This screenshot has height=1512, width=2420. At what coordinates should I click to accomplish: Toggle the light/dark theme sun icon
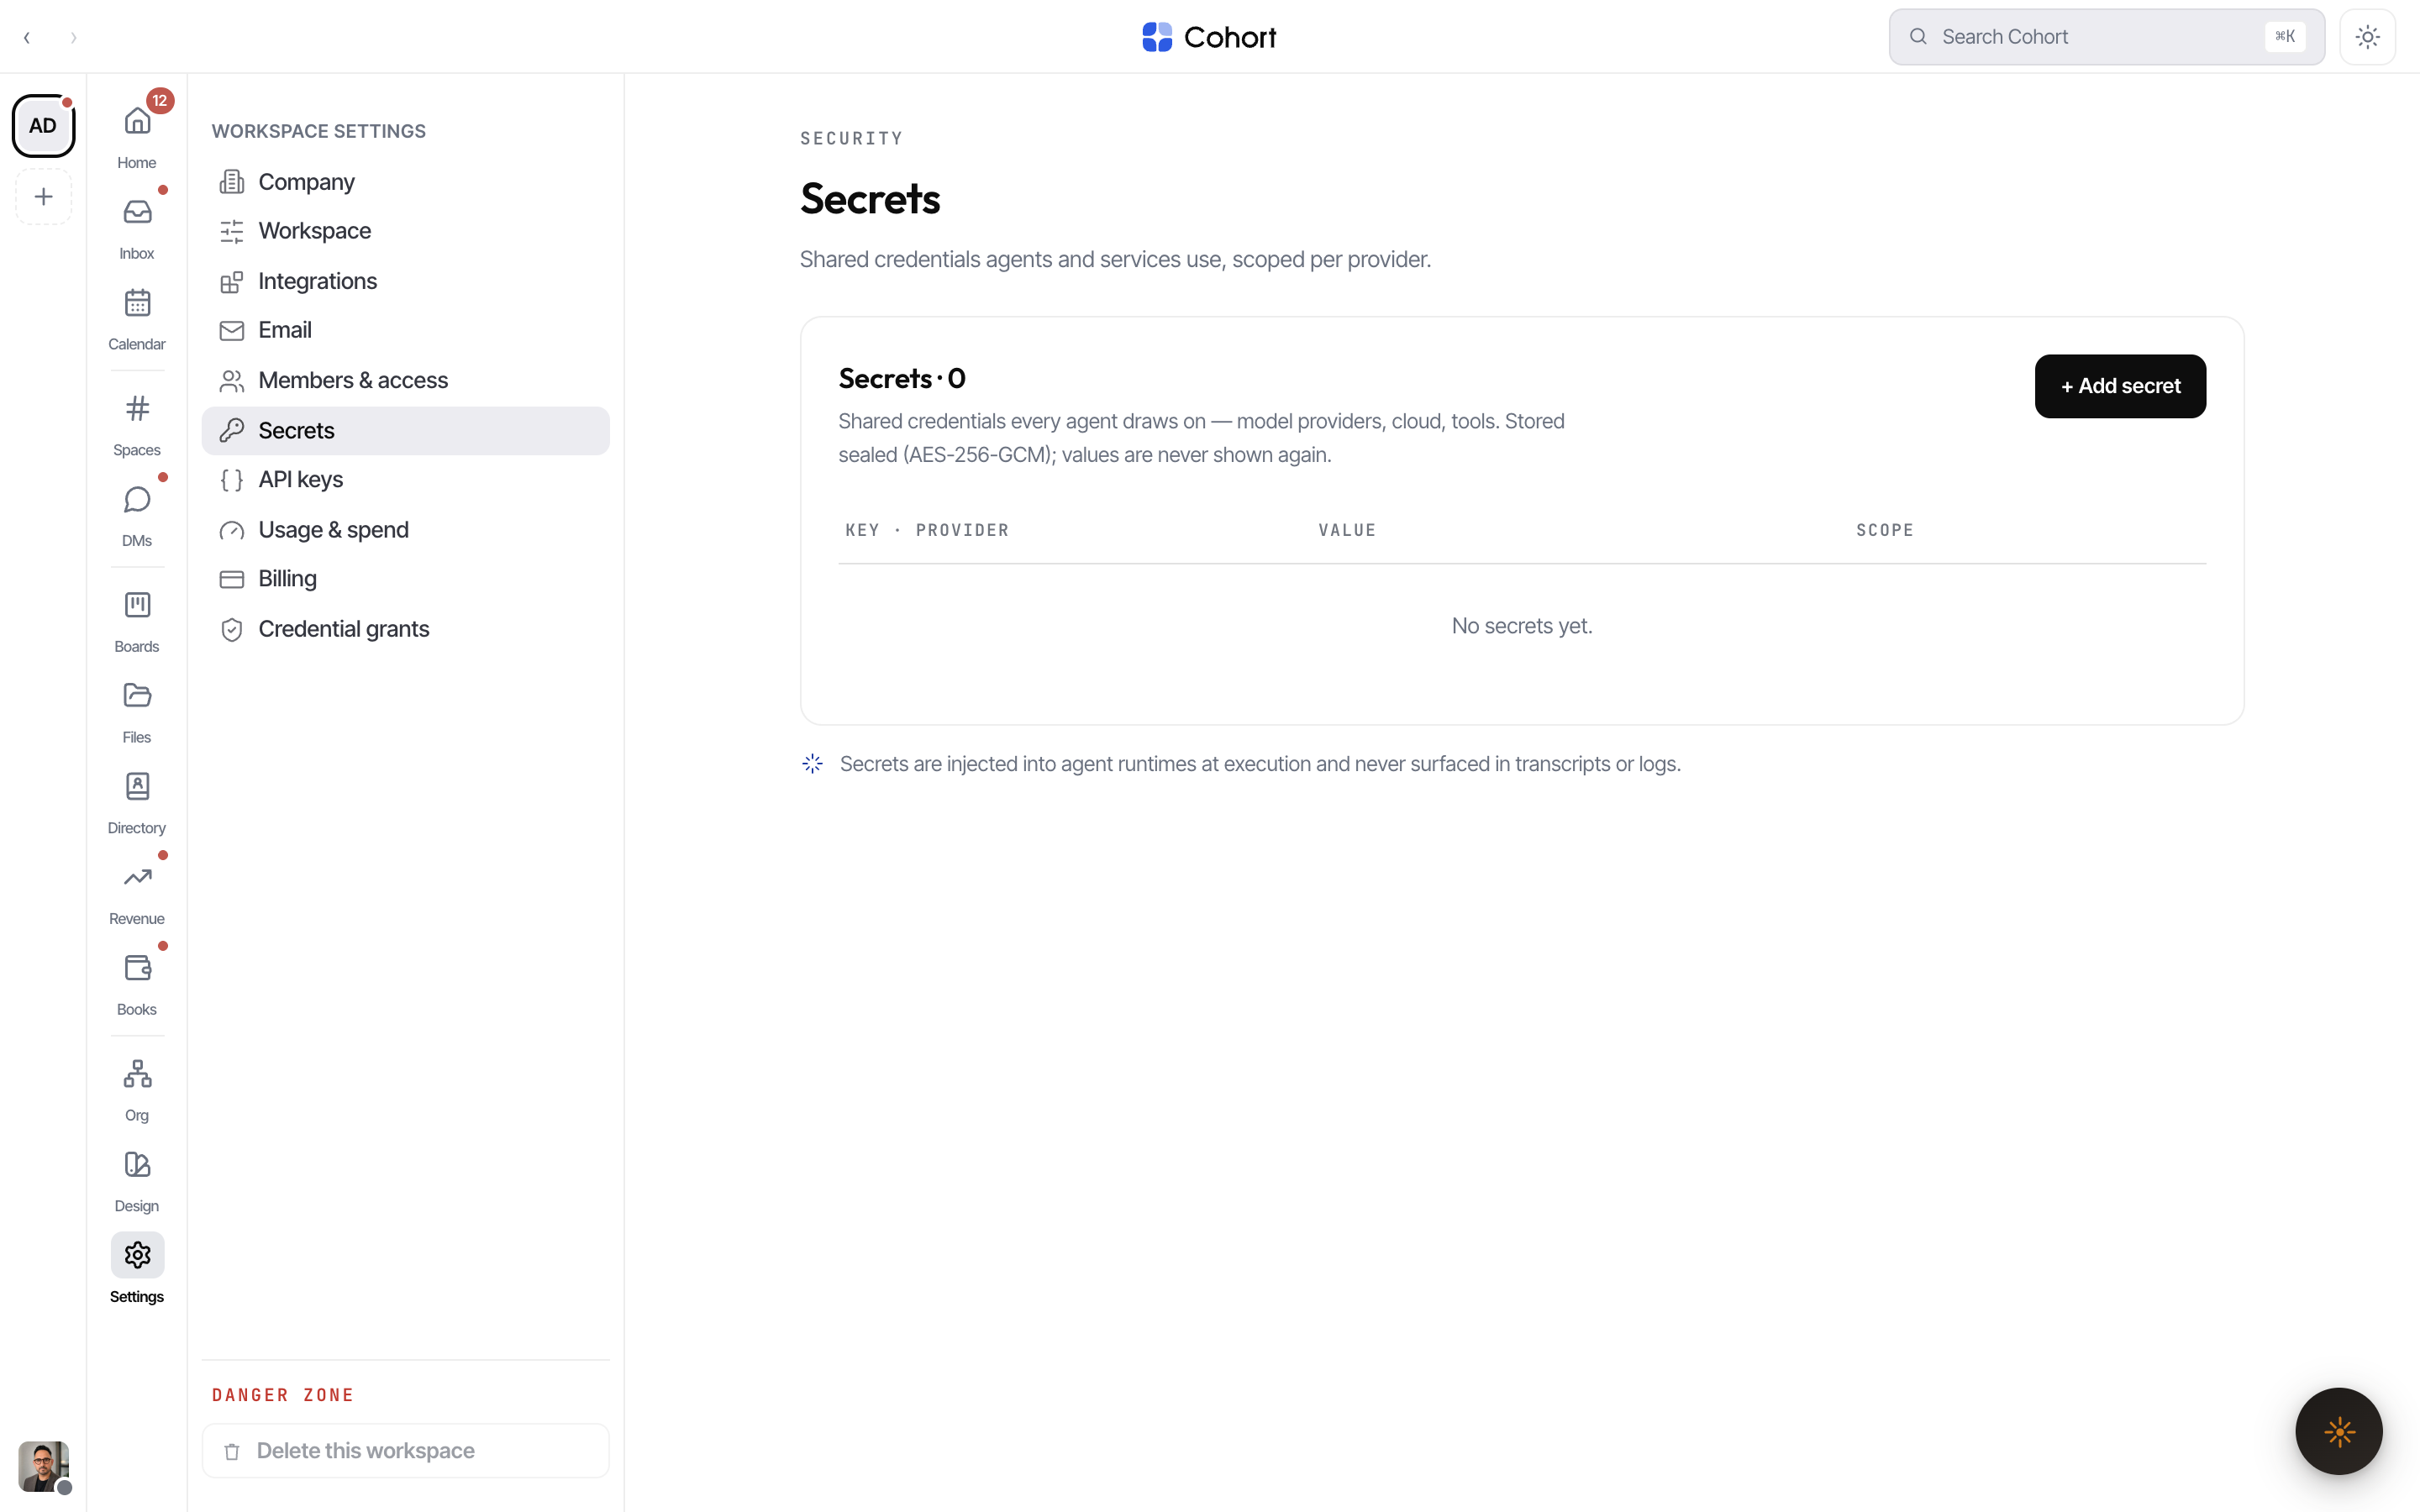tap(2367, 37)
